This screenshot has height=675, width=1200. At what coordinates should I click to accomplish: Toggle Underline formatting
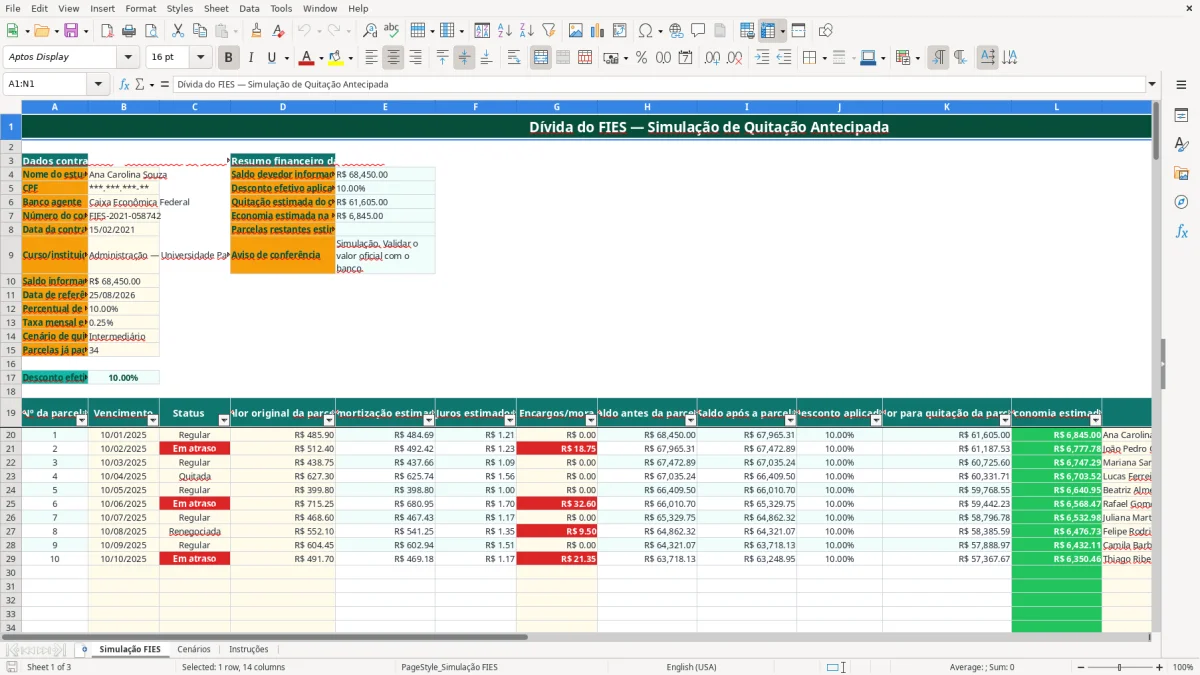272,58
